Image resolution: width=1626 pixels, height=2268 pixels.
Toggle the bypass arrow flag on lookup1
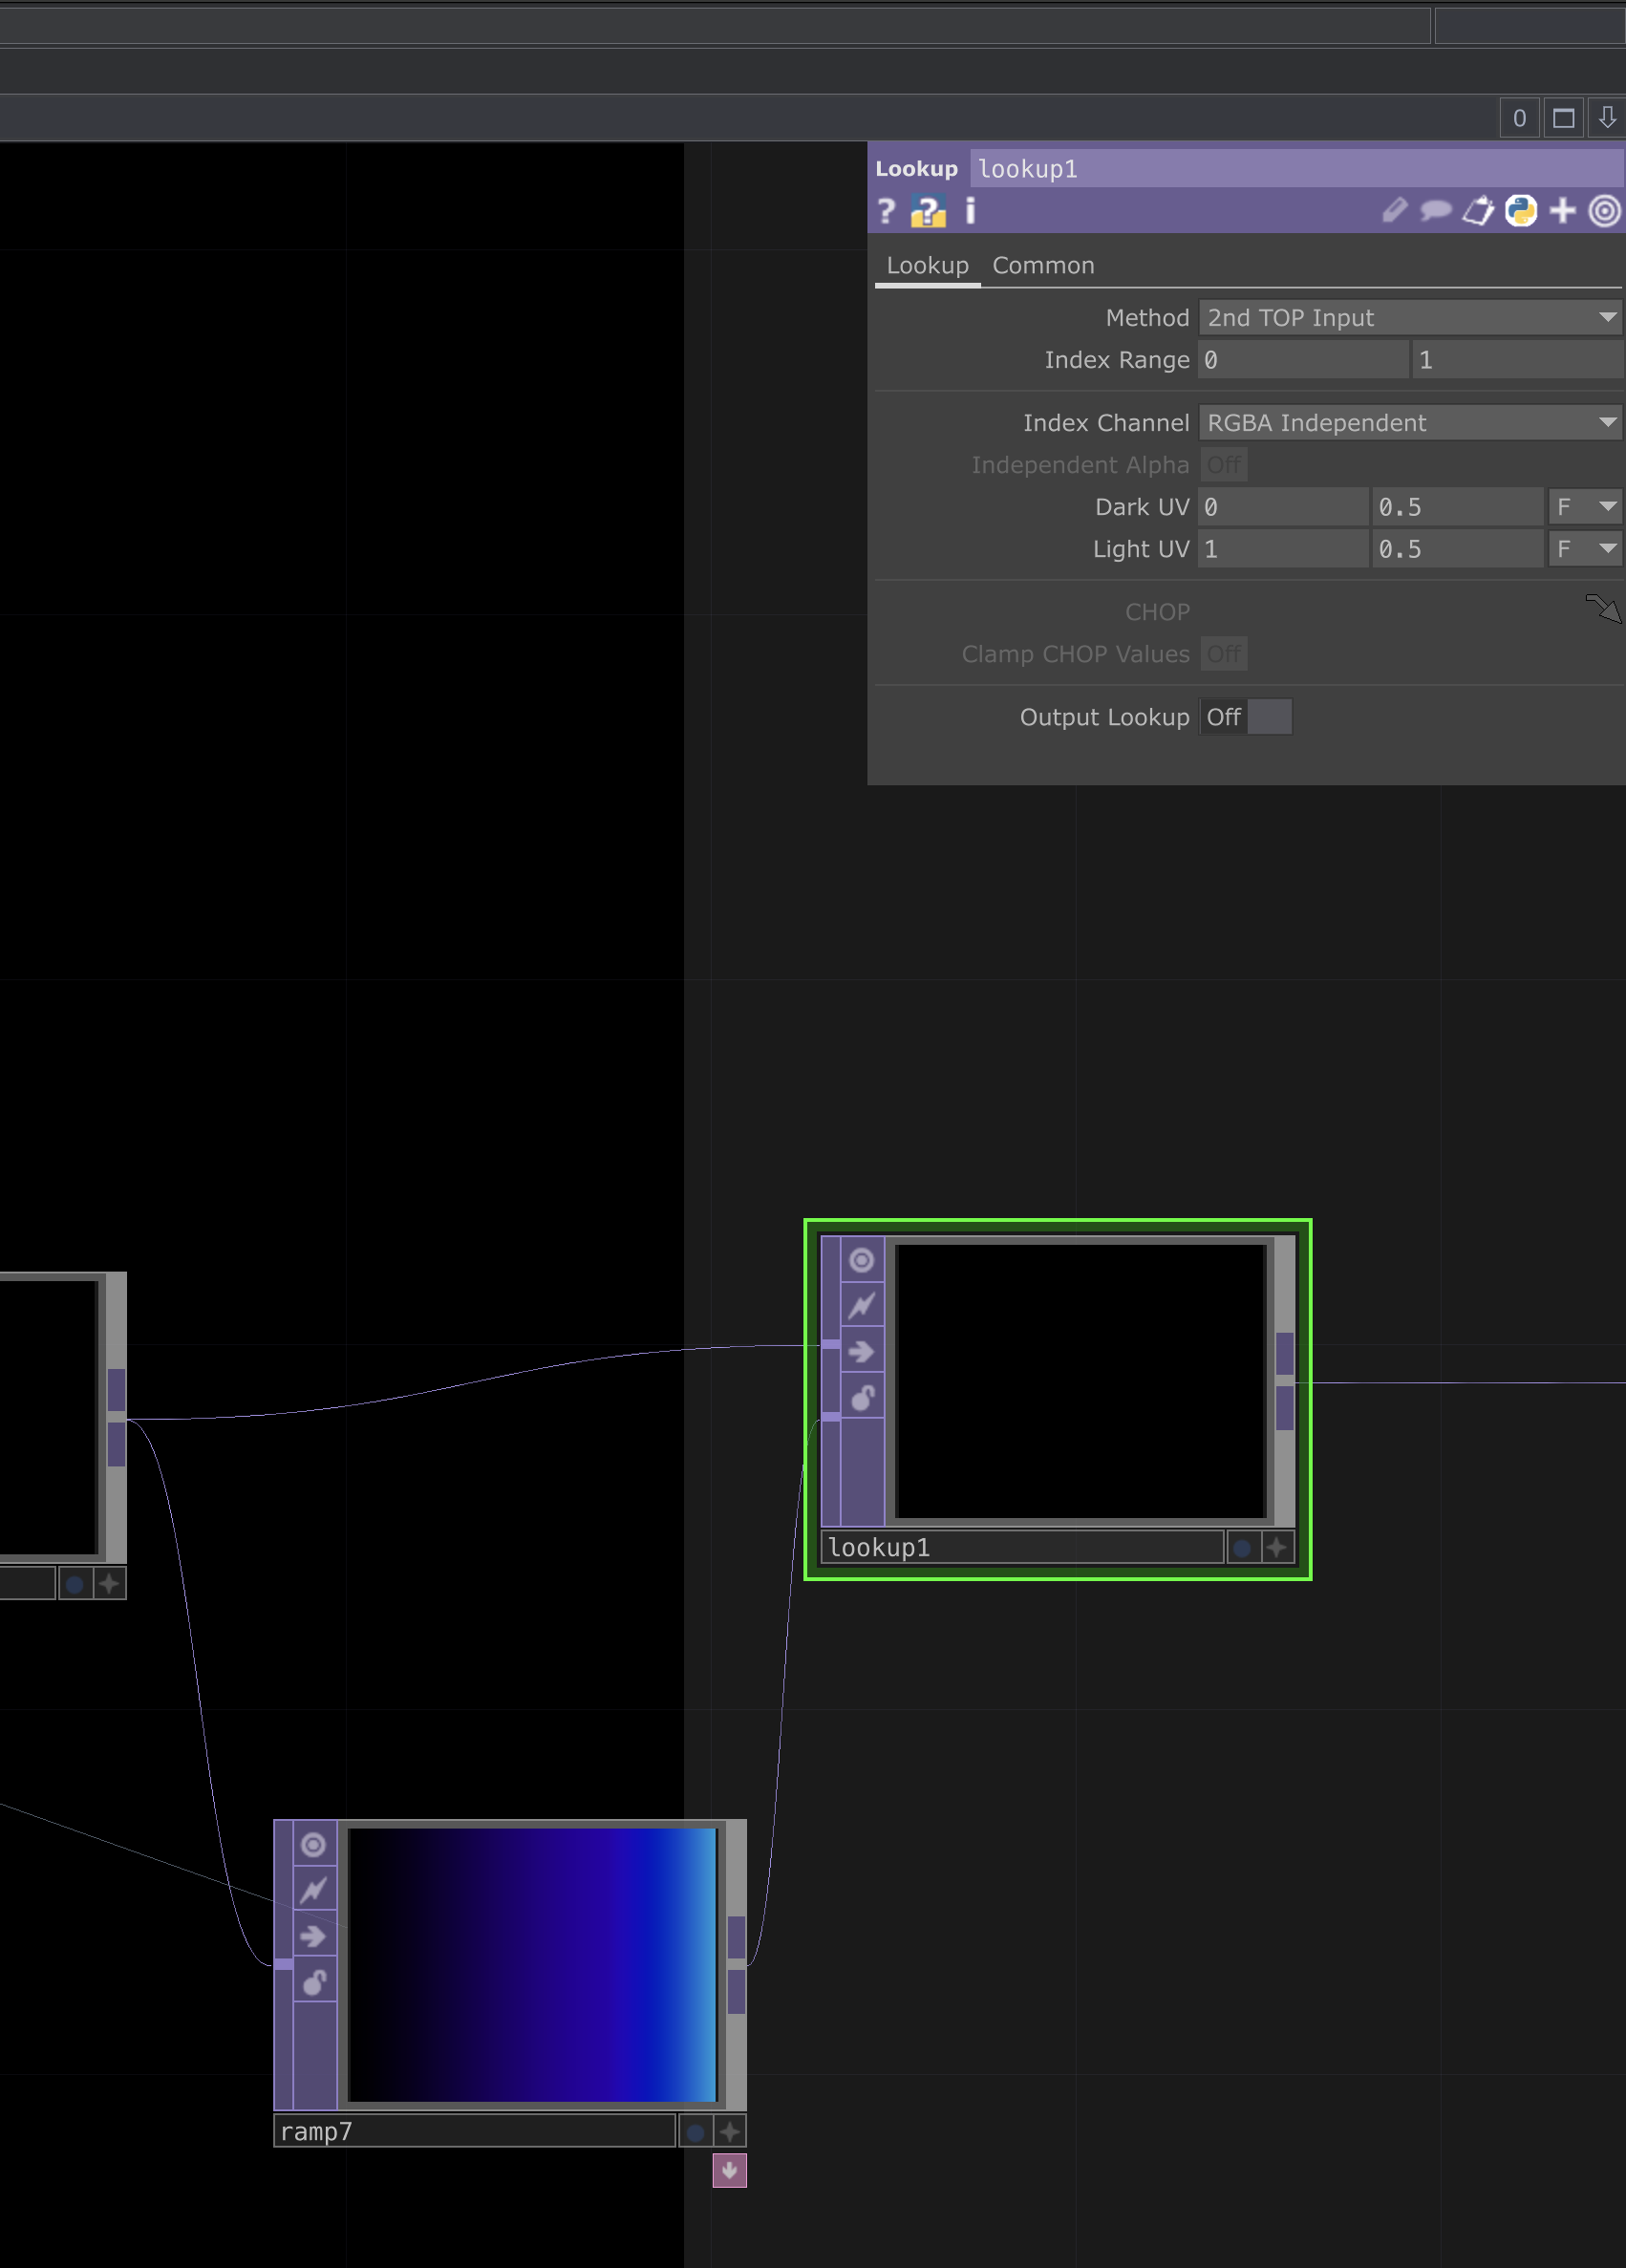[x=861, y=1352]
